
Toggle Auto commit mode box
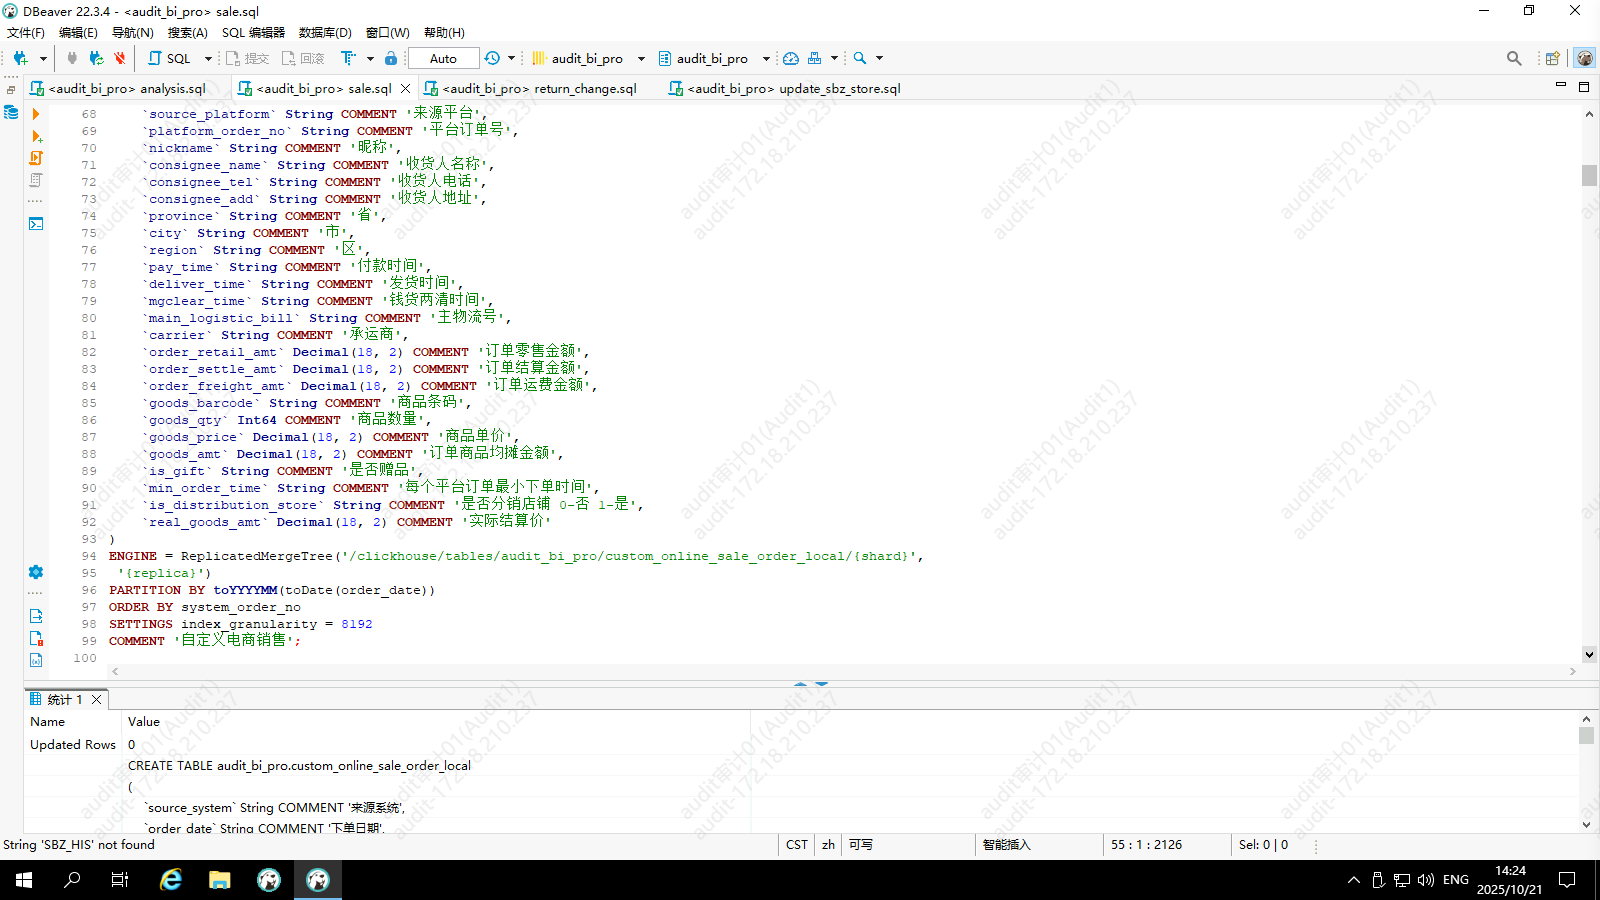tap(443, 59)
